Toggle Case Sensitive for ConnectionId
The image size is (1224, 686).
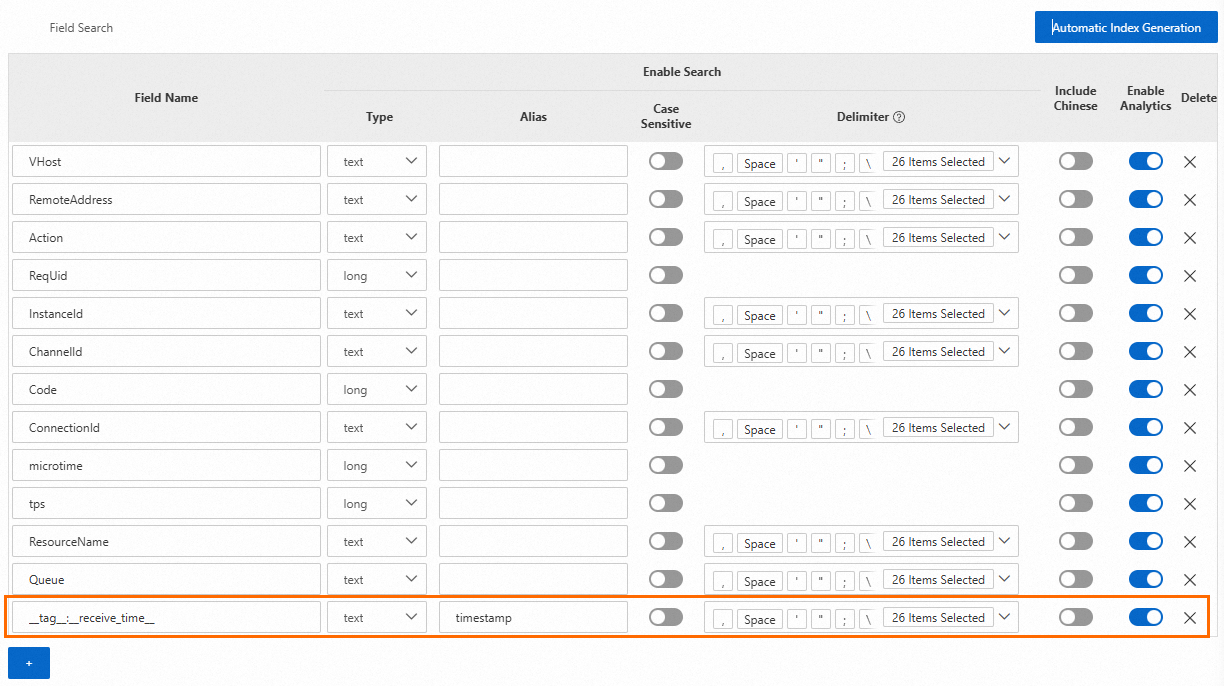pos(666,427)
